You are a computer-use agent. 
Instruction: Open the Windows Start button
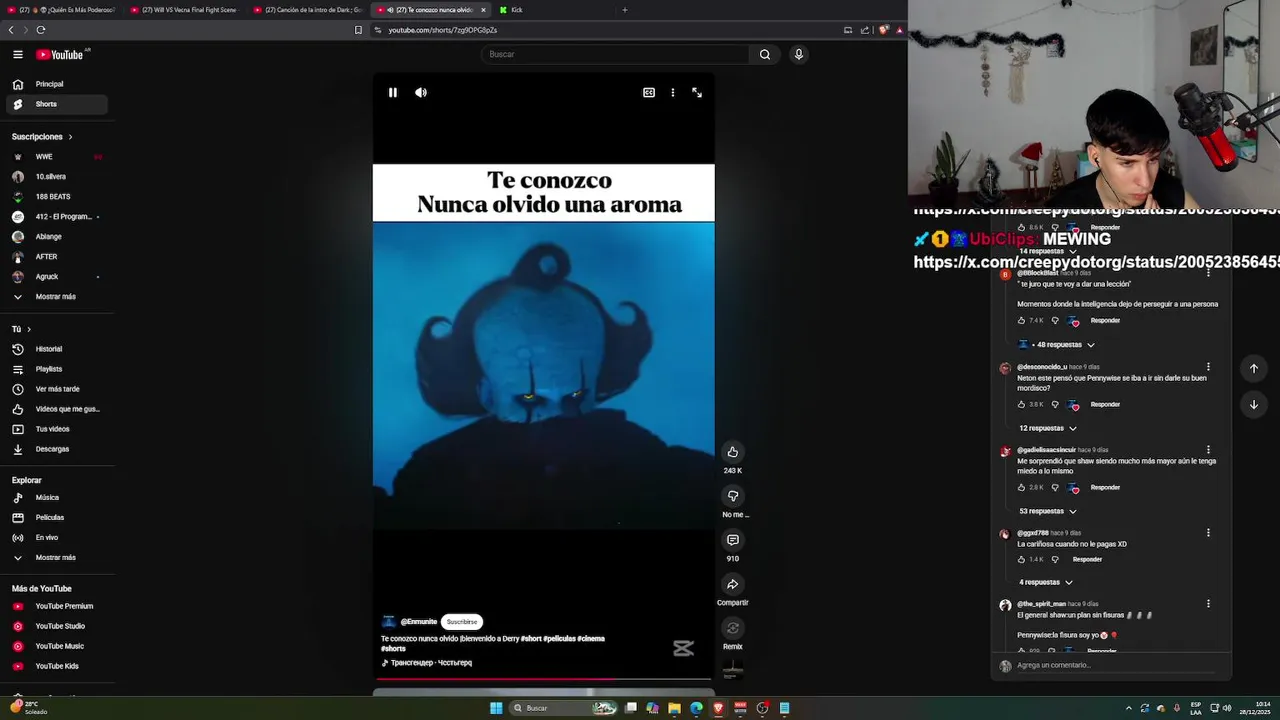pyautogui.click(x=496, y=708)
